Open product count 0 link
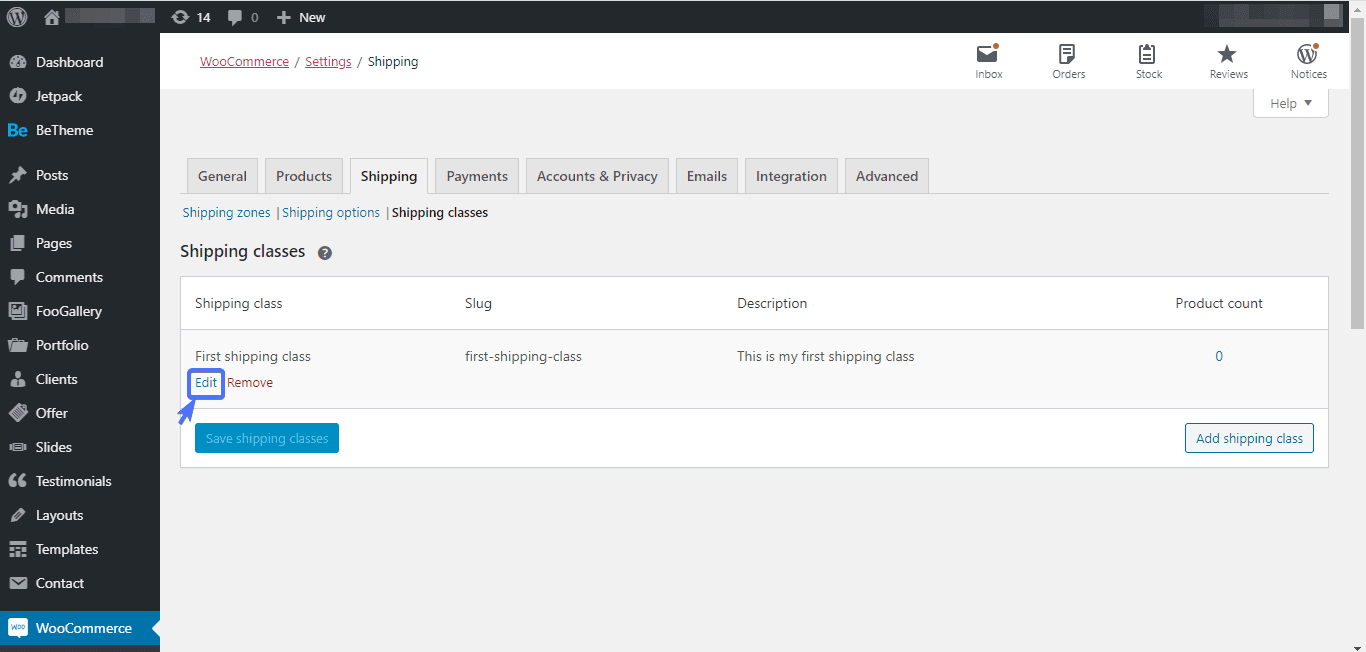1366x652 pixels. tap(1219, 356)
